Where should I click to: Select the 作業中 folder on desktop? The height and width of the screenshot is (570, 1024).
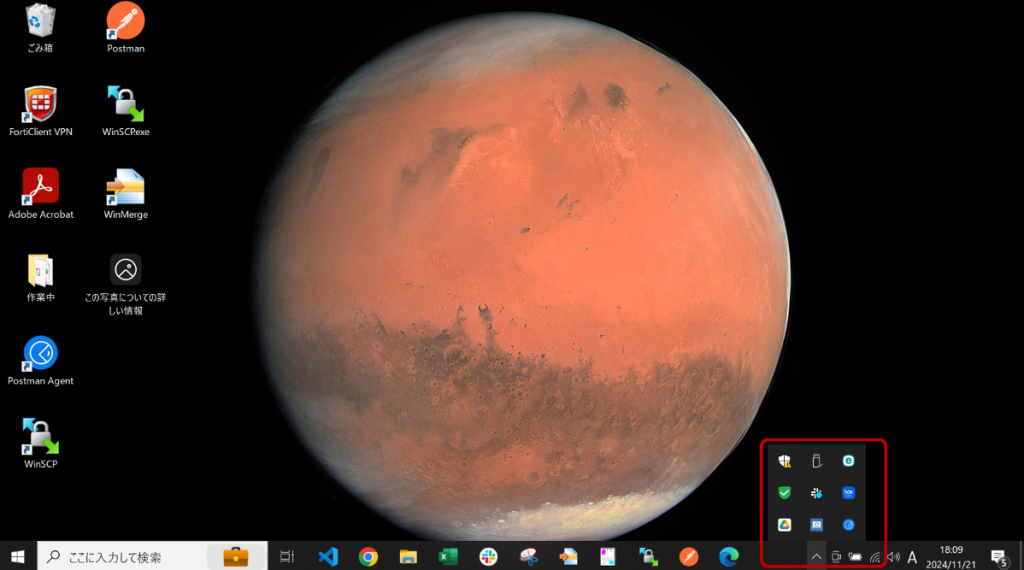coord(40,277)
